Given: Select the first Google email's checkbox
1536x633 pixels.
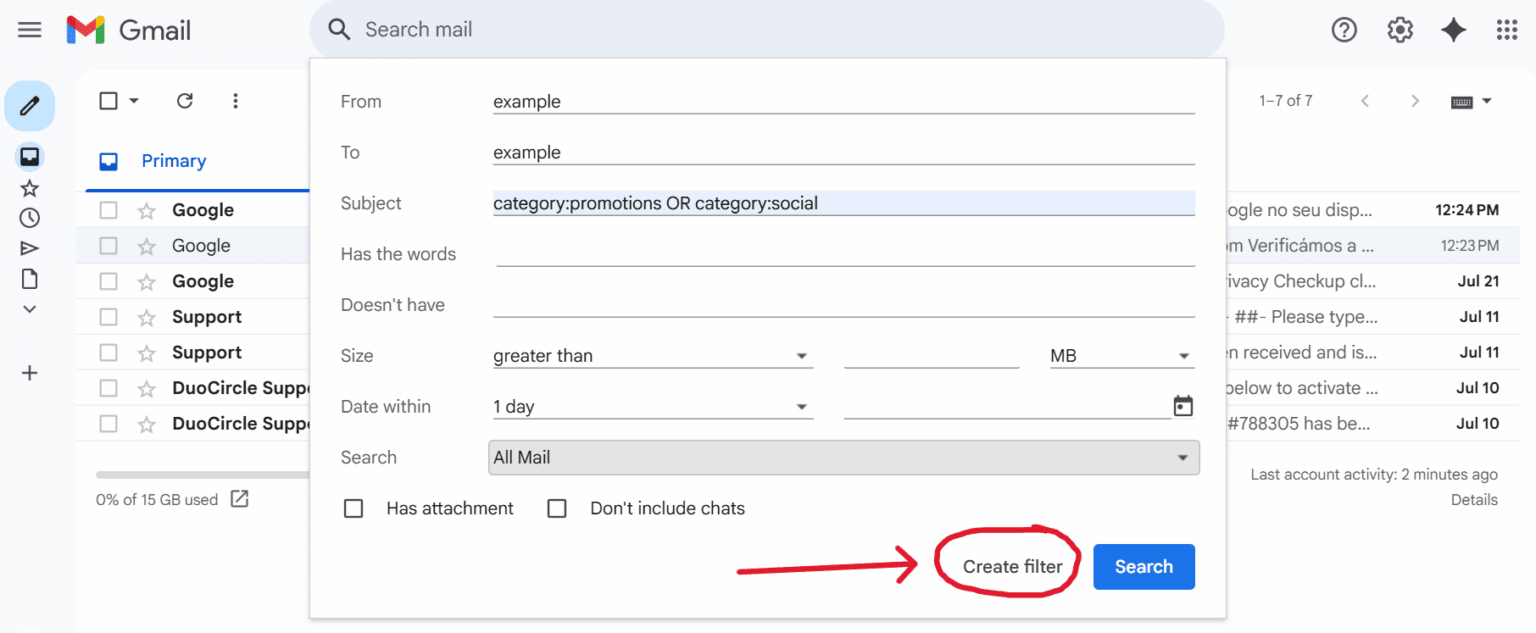Looking at the screenshot, I should [108, 209].
